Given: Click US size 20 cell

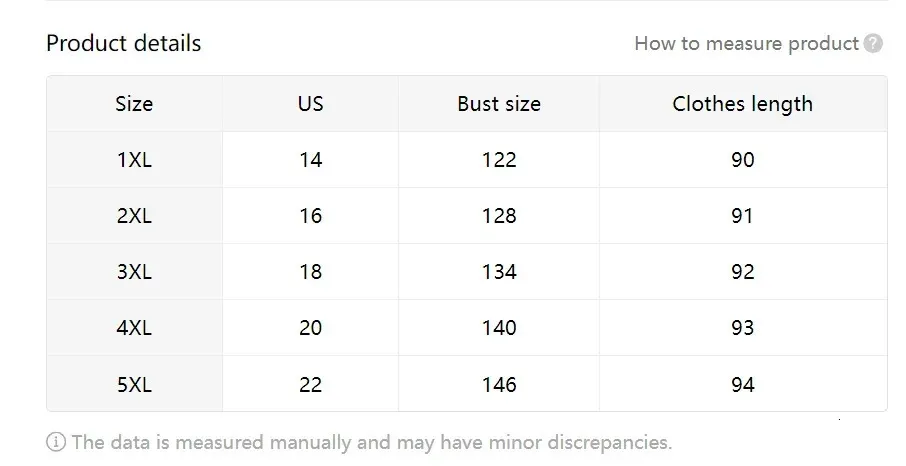Looking at the screenshot, I should [x=311, y=328].
